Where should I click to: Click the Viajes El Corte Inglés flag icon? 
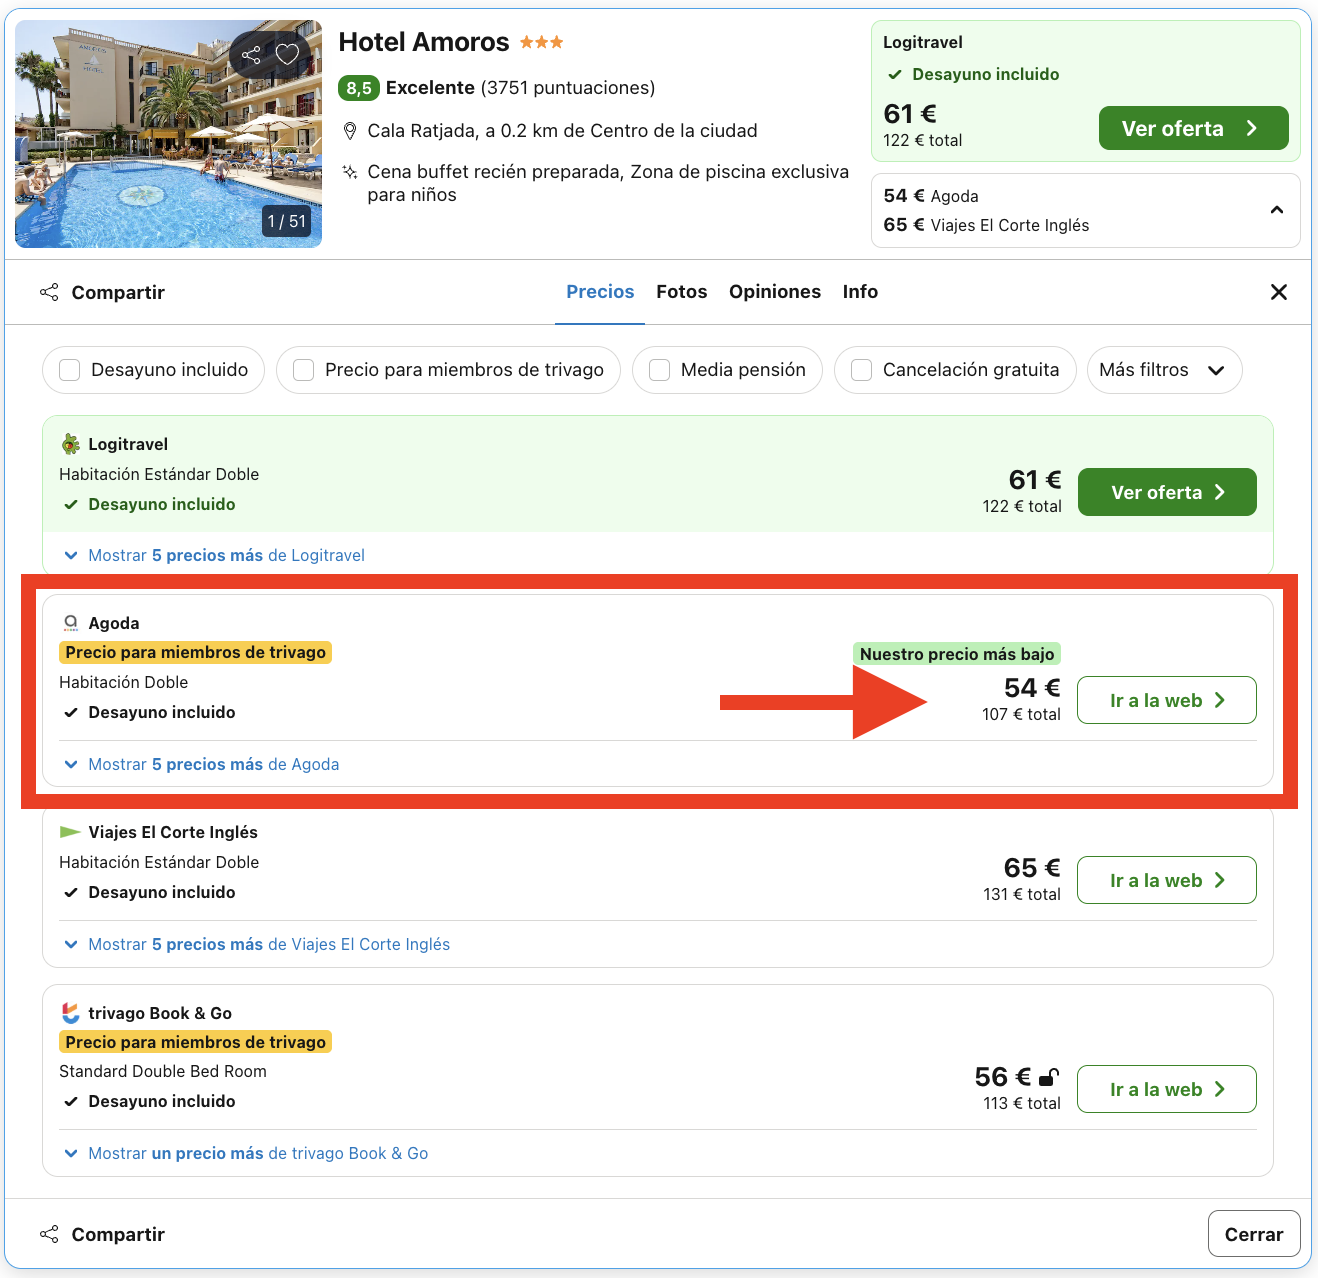[70, 831]
